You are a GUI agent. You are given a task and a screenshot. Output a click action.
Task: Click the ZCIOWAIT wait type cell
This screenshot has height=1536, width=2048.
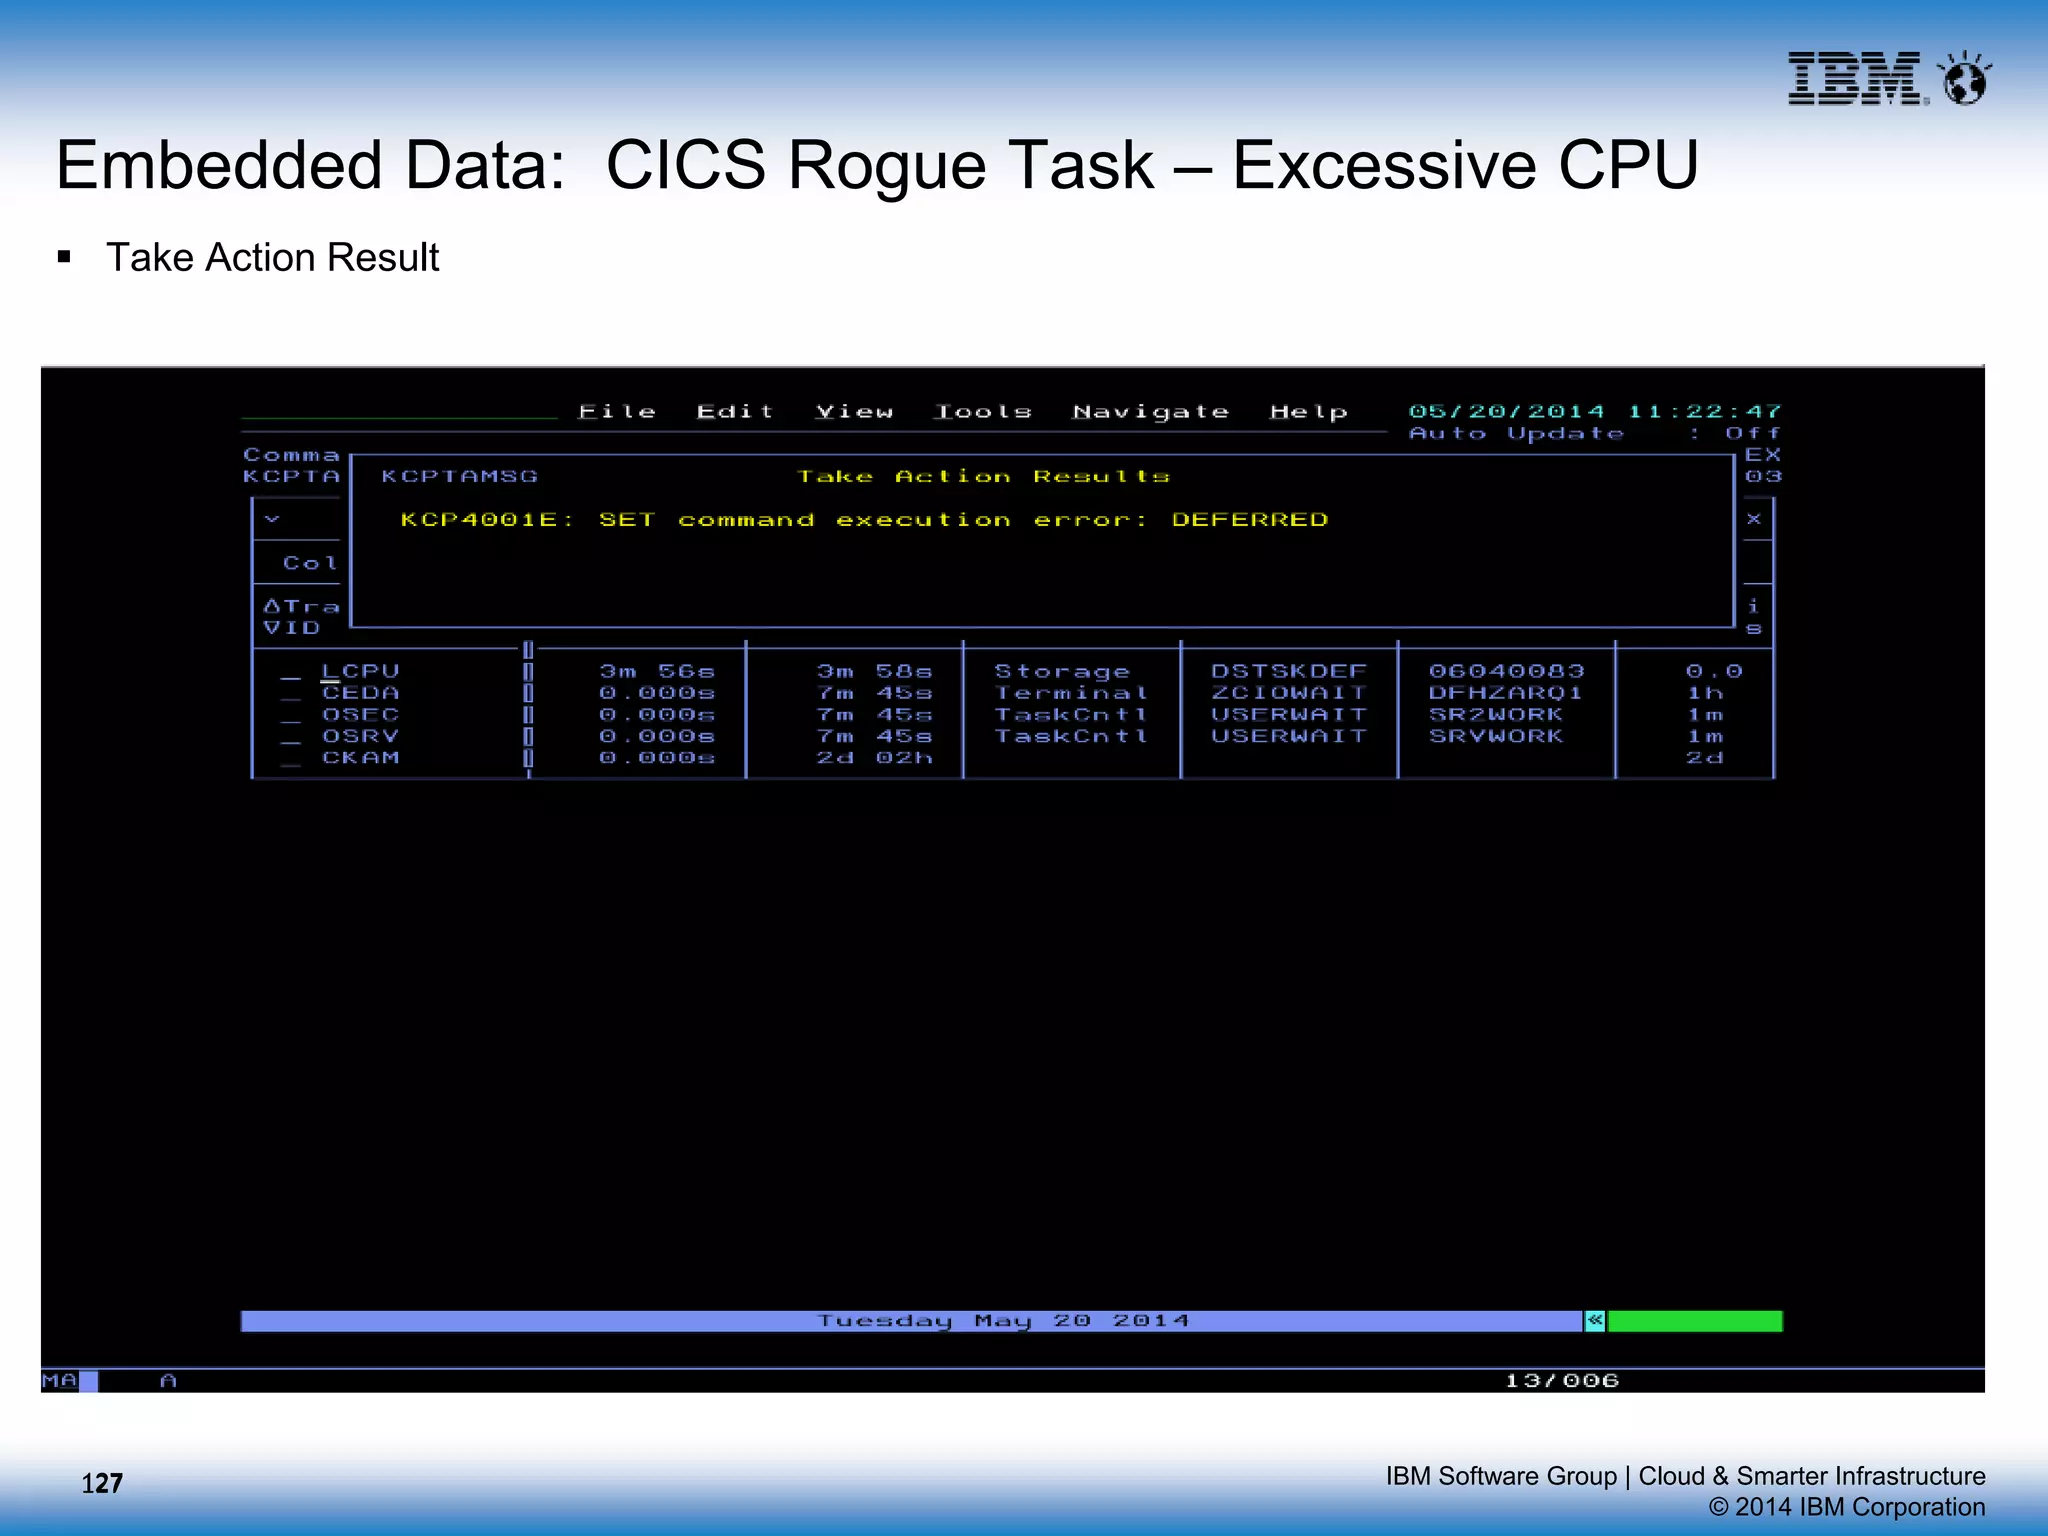pyautogui.click(x=1288, y=693)
